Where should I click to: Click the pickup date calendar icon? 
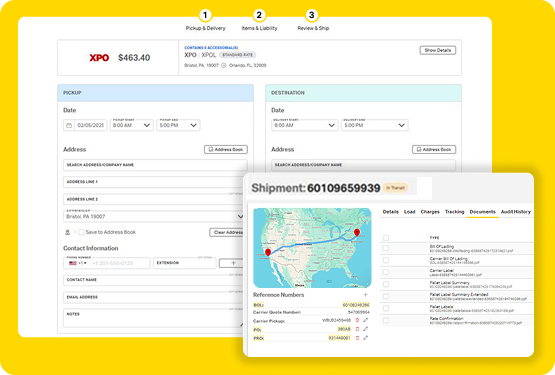pos(69,125)
